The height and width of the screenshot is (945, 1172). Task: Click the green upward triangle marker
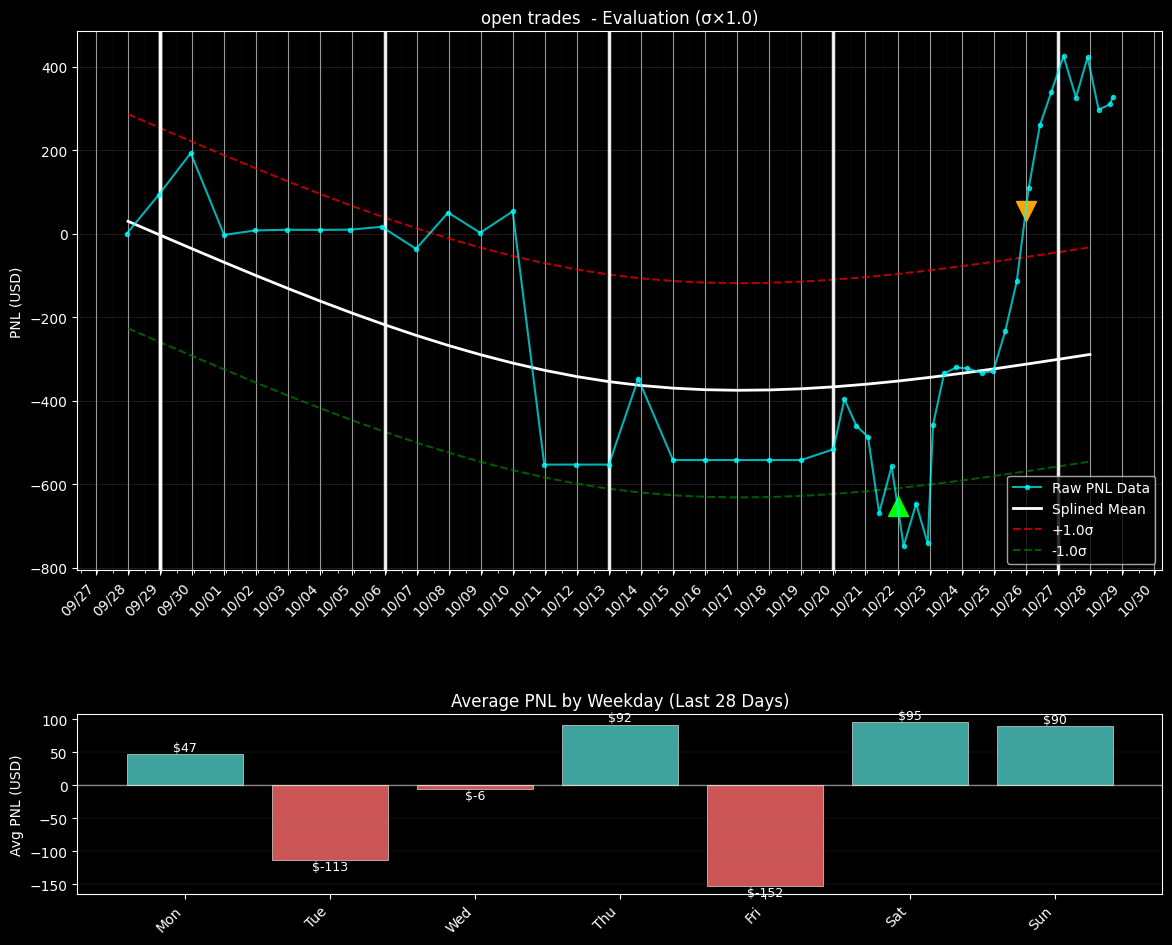(898, 507)
